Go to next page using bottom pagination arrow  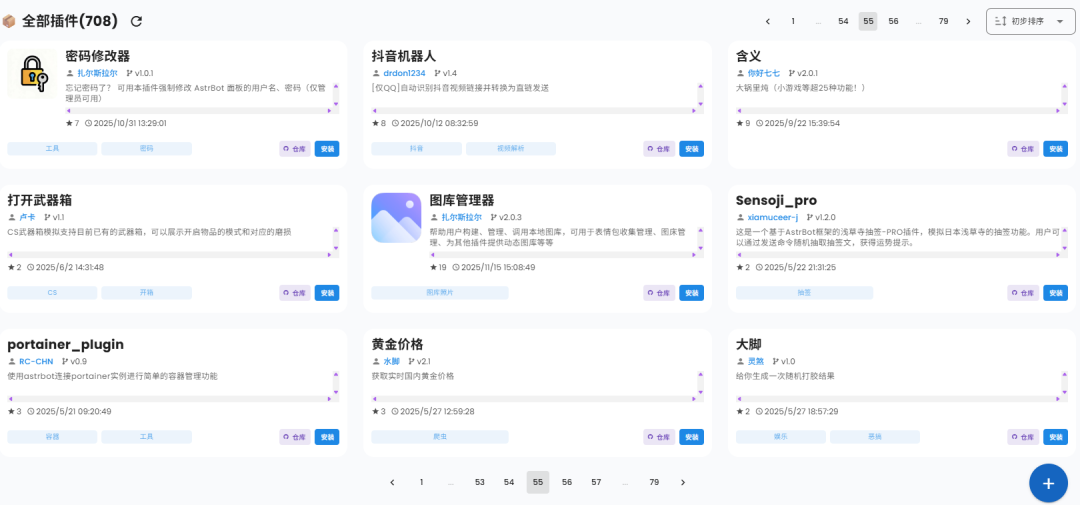[683, 482]
